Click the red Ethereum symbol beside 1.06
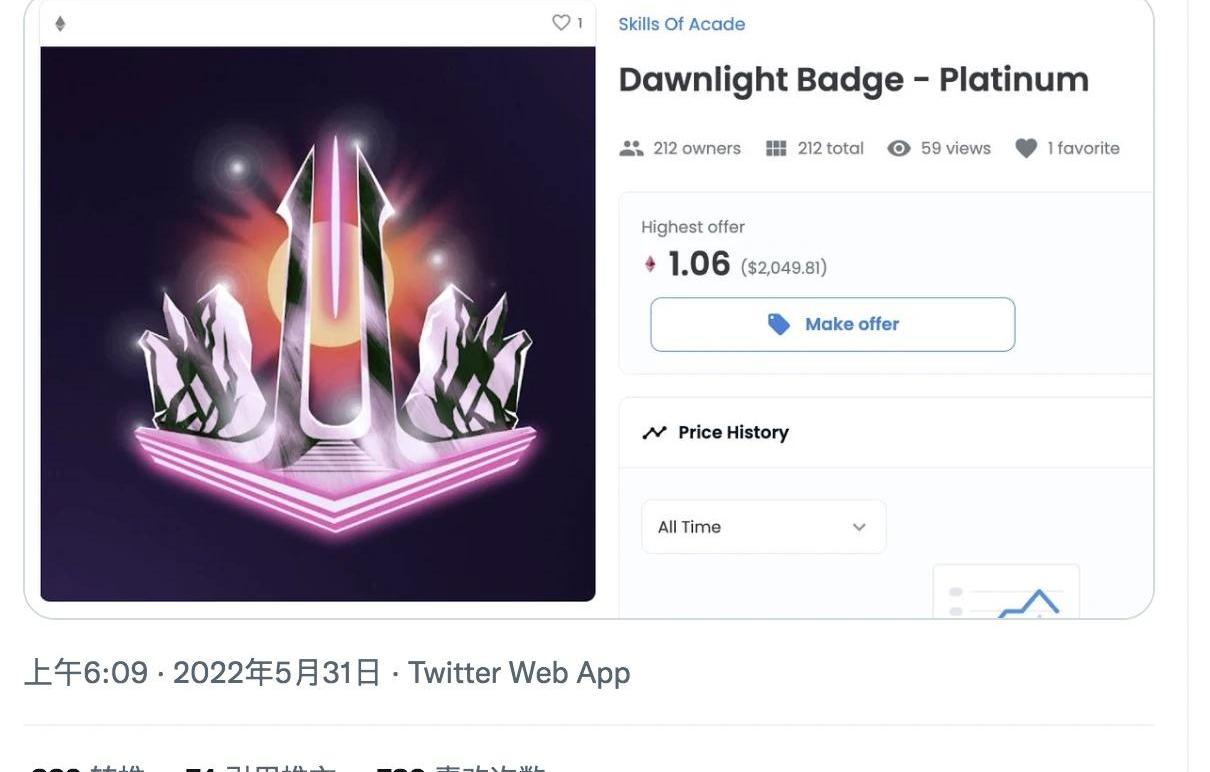 click(x=650, y=264)
